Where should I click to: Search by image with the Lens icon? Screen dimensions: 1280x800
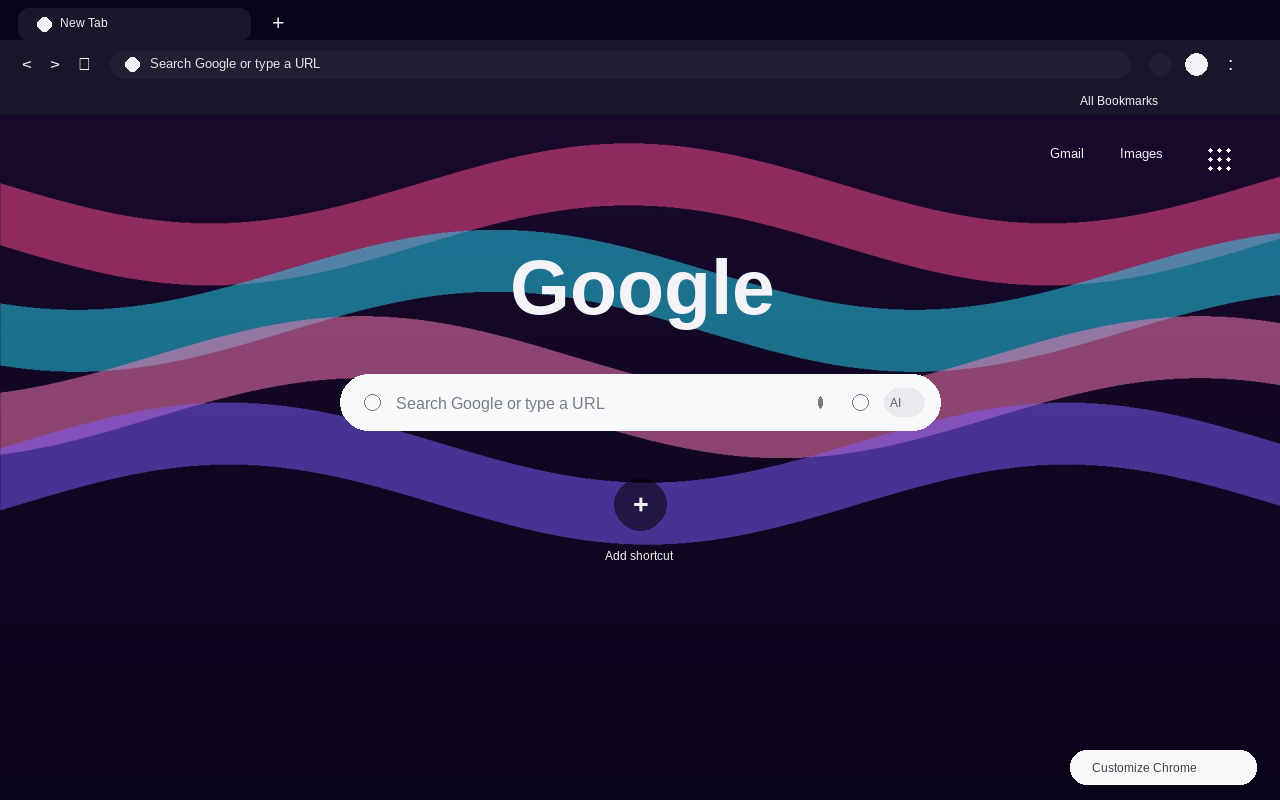(x=860, y=402)
